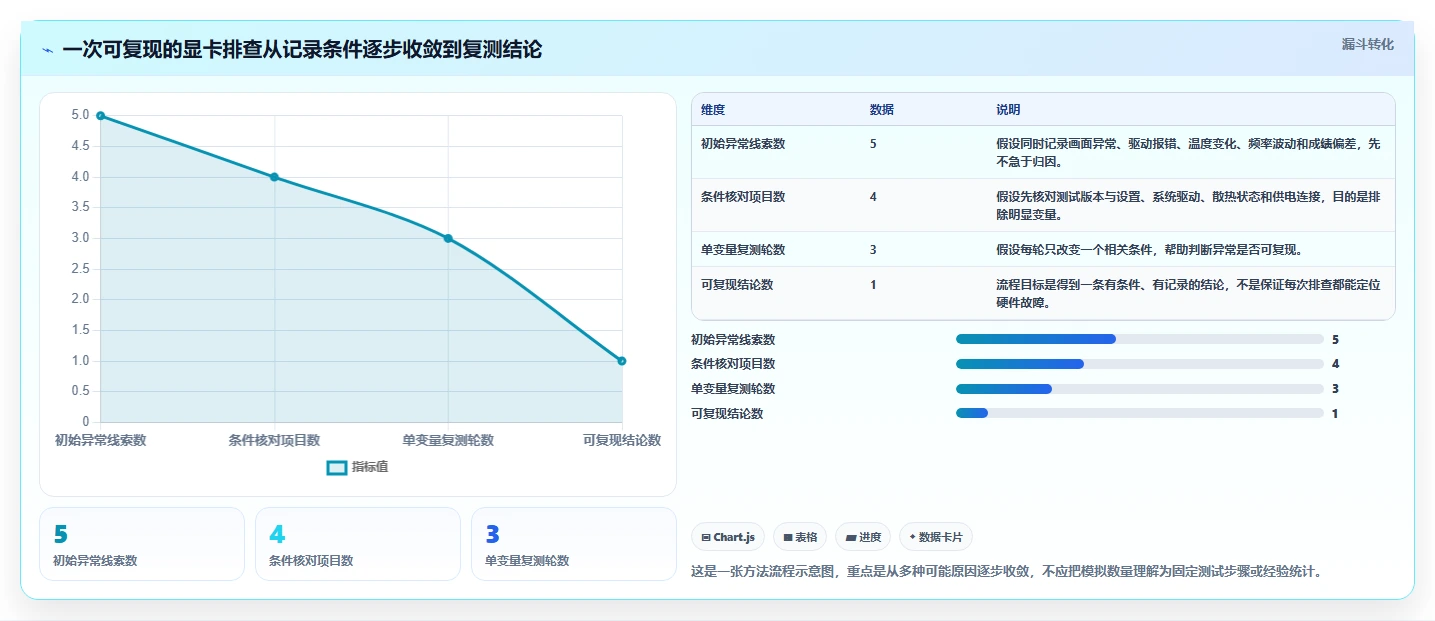Click the chart data point for 可复现结论数
This screenshot has width=1435, height=621.
coord(622,361)
